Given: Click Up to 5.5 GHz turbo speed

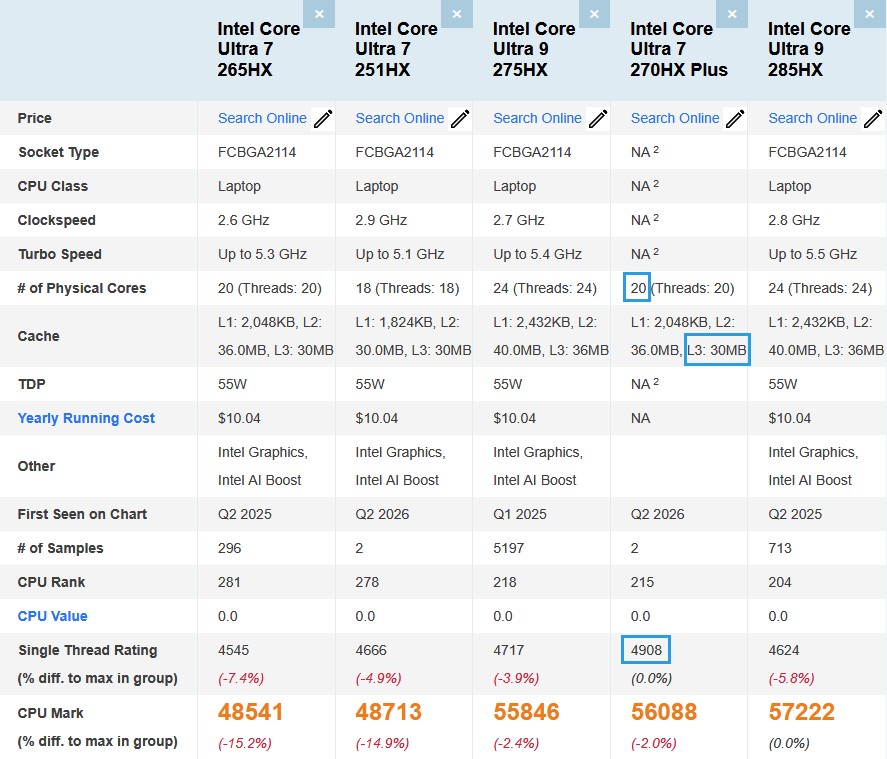Looking at the screenshot, I should 812,254.
